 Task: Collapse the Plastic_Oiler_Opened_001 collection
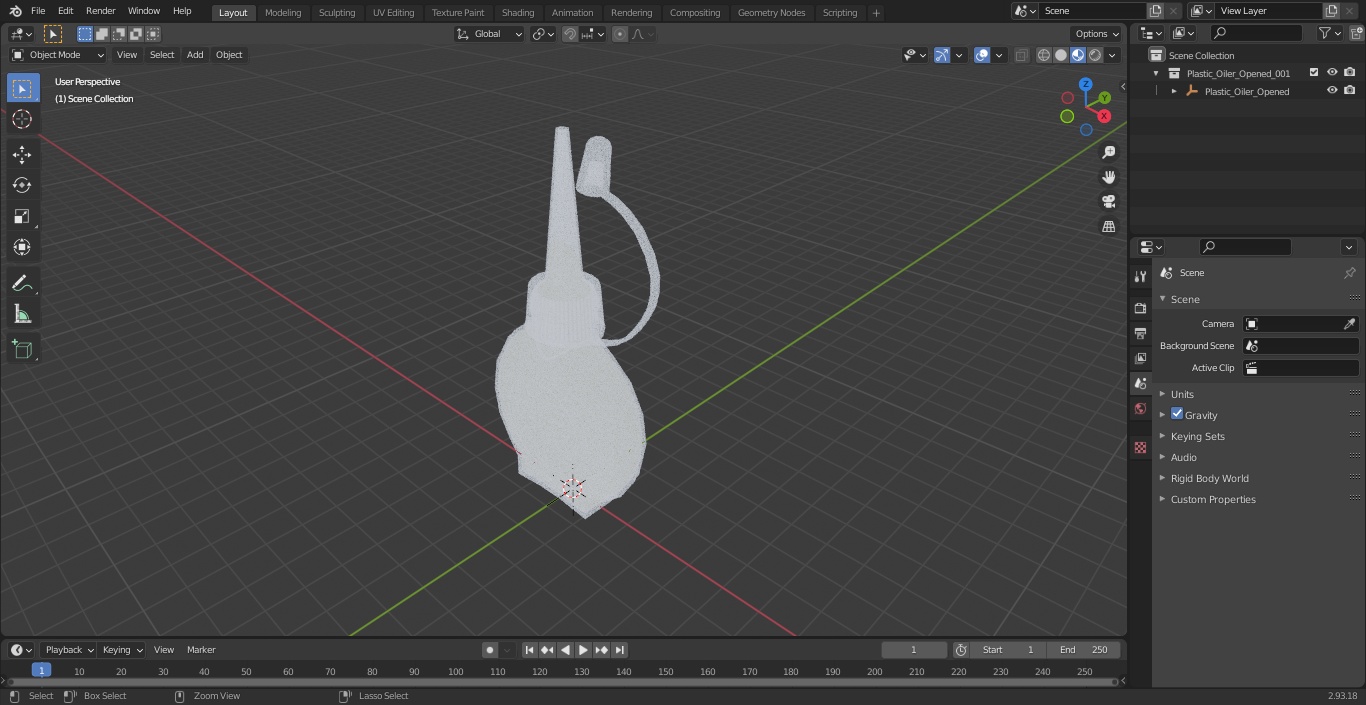(1156, 73)
